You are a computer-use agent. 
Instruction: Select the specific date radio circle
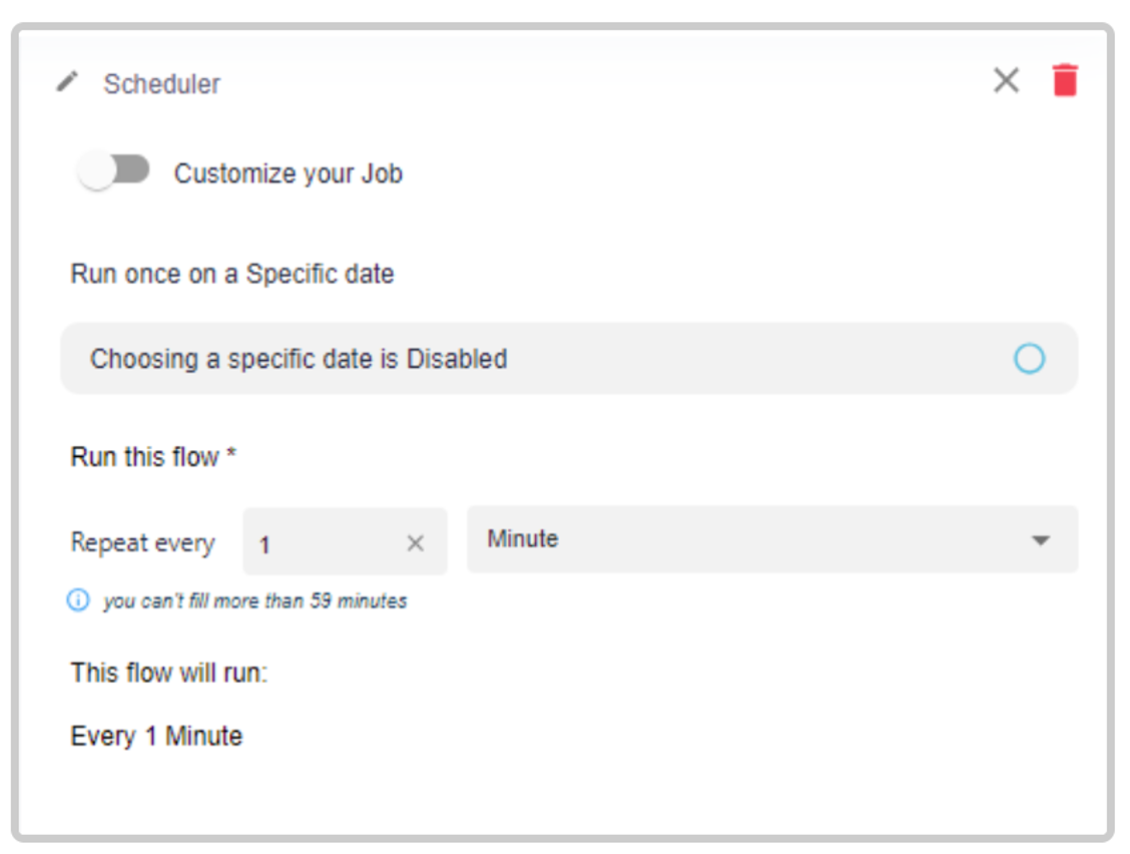coord(1029,358)
